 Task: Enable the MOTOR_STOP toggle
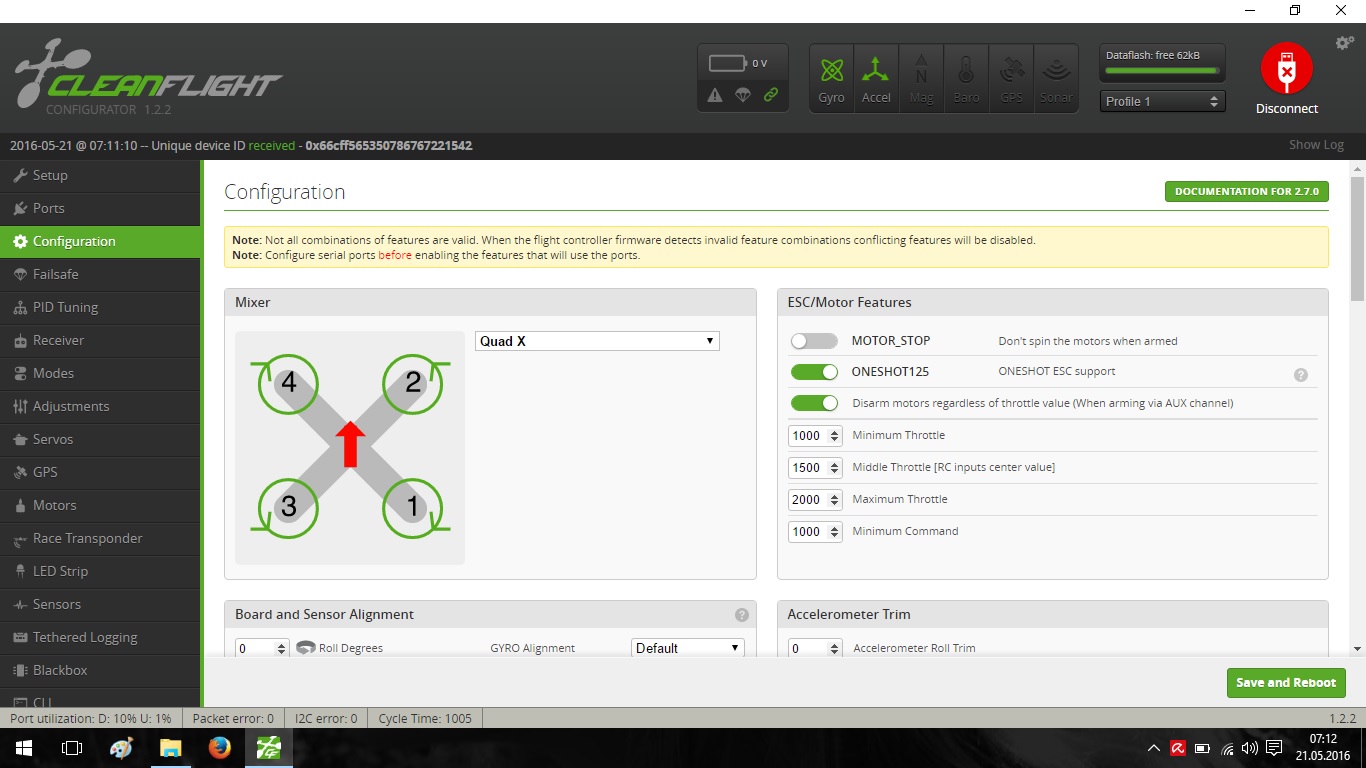tap(813, 341)
